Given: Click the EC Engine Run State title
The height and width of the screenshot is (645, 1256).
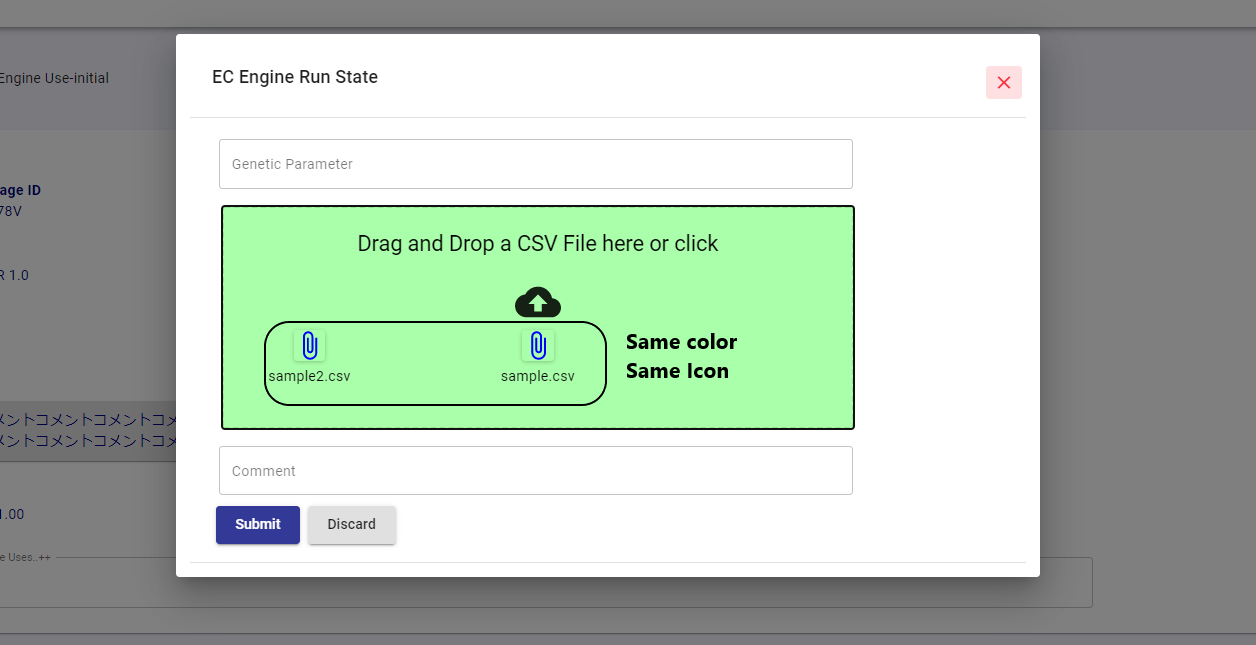Looking at the screenshot, I should click(x=294, y=76).
